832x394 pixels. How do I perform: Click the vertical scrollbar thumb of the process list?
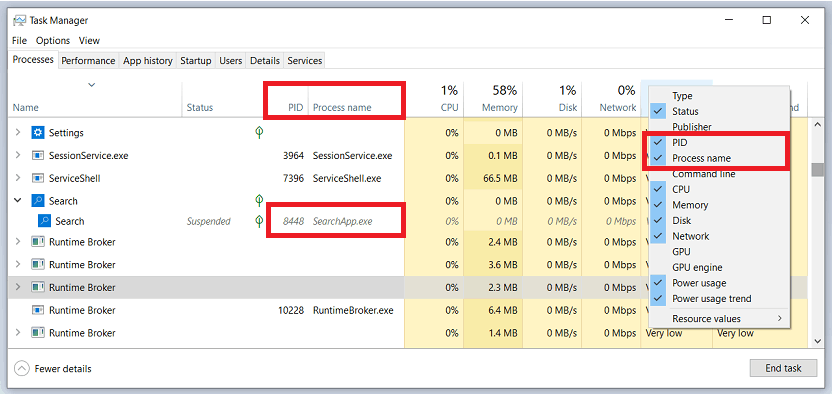click(x=817, y=169)
